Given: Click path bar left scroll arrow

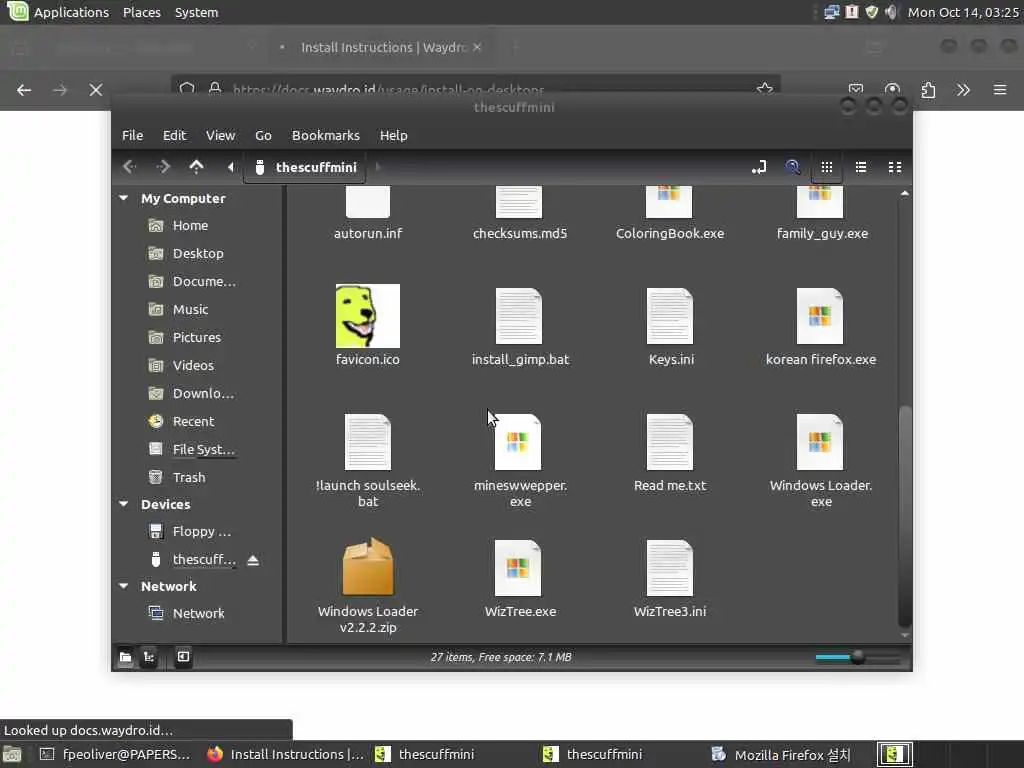Looking at the screenshot, I should tap(230, 167).
